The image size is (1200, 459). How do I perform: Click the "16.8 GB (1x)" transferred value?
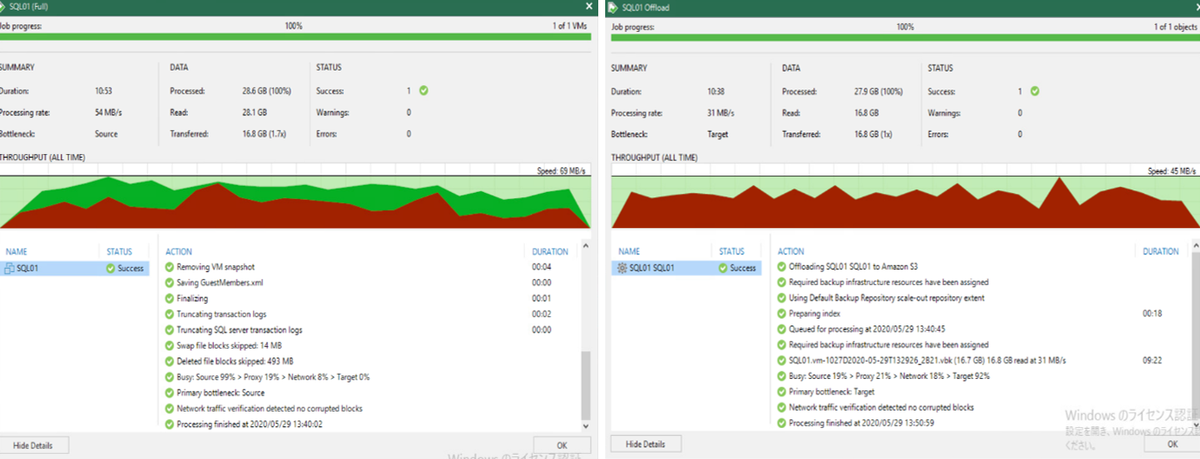pyautogui.click(x=877, y=134)
